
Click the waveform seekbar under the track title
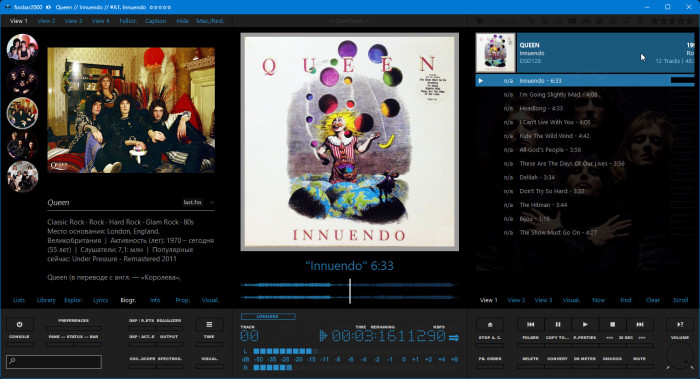(x=350, y=291)
